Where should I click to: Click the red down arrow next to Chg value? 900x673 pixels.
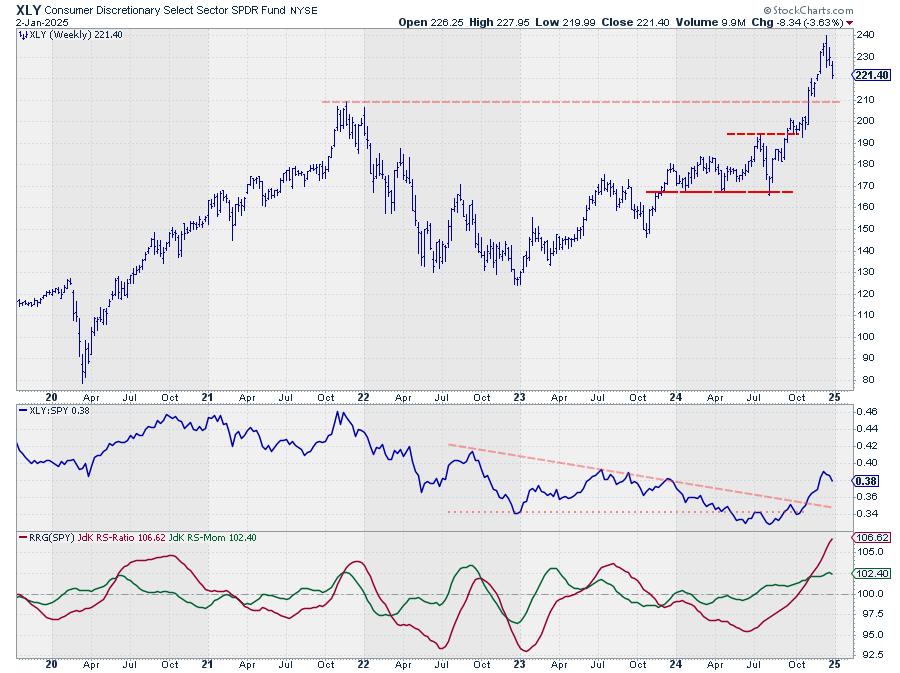(x=849, y=23)
